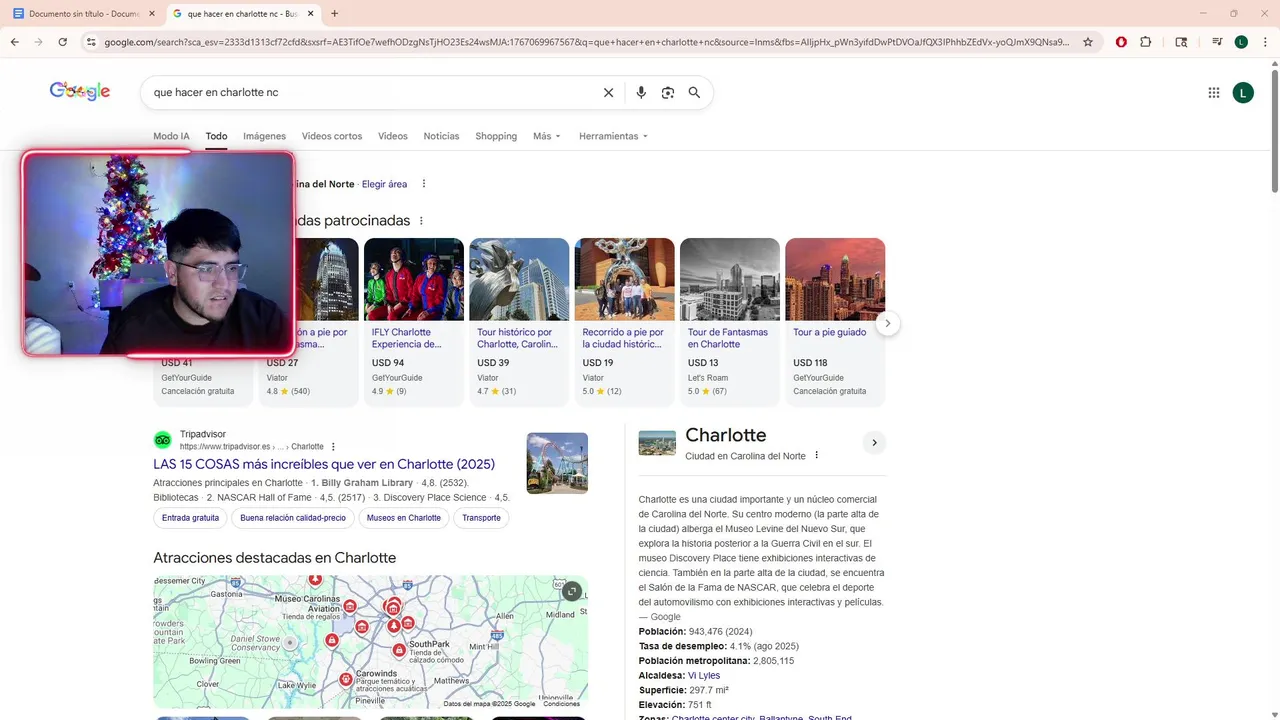Click the Charlotte panel thumbnail image
Screen dimensions: 1280x720
pos(657,443)
